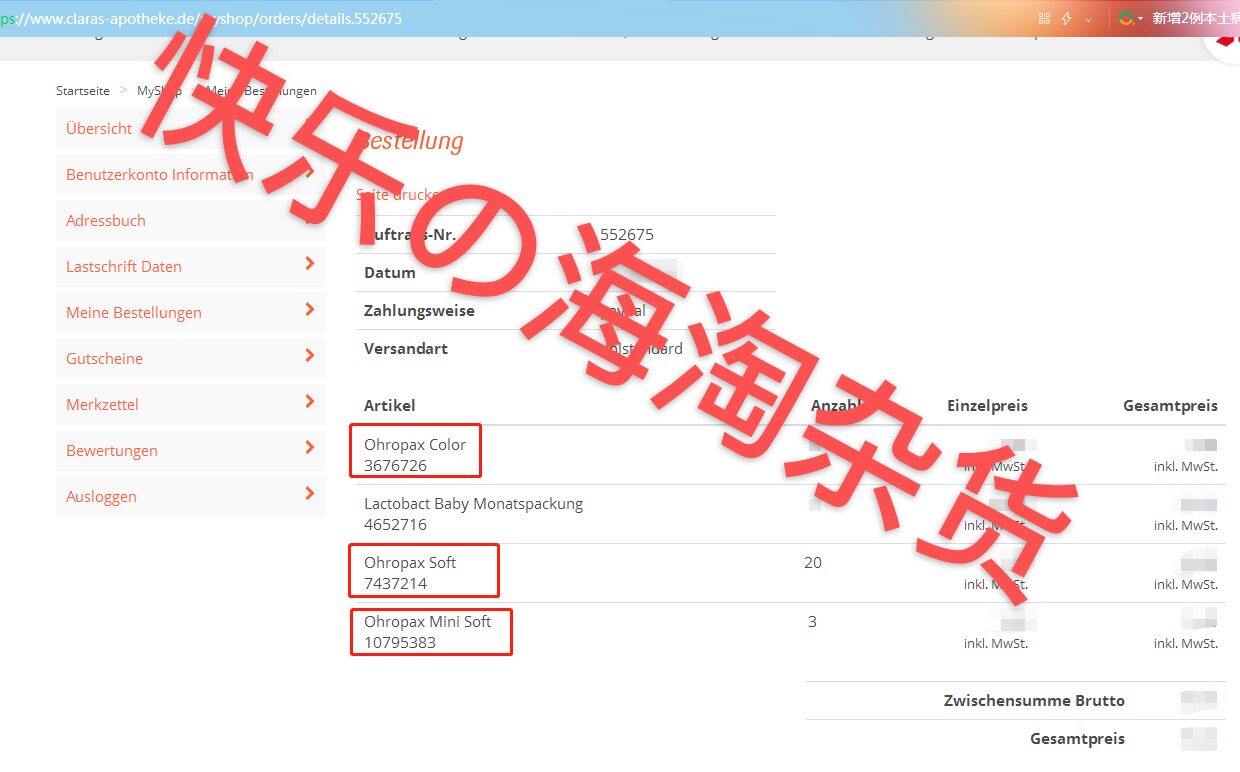Click the Datum row label

[x=390, y=272]
